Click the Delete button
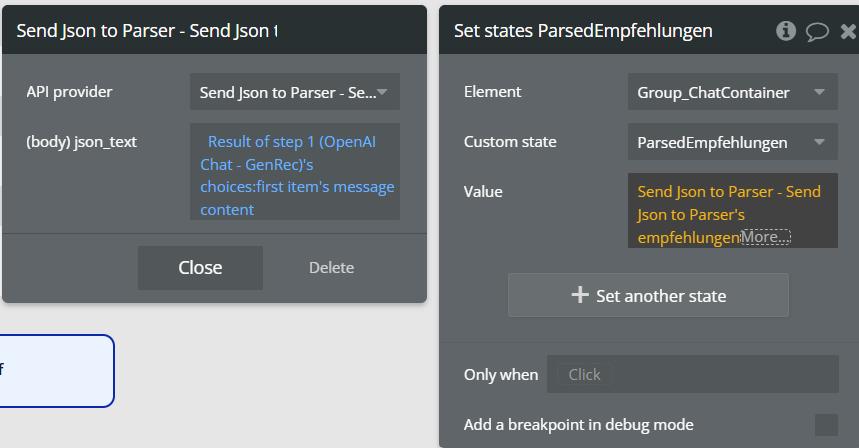This screenshot has height=448, width=859. [331, 268]
